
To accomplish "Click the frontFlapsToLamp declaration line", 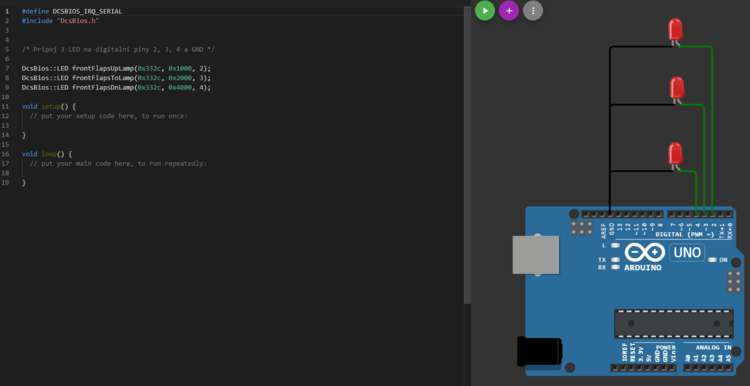I will tap(116, 78).
